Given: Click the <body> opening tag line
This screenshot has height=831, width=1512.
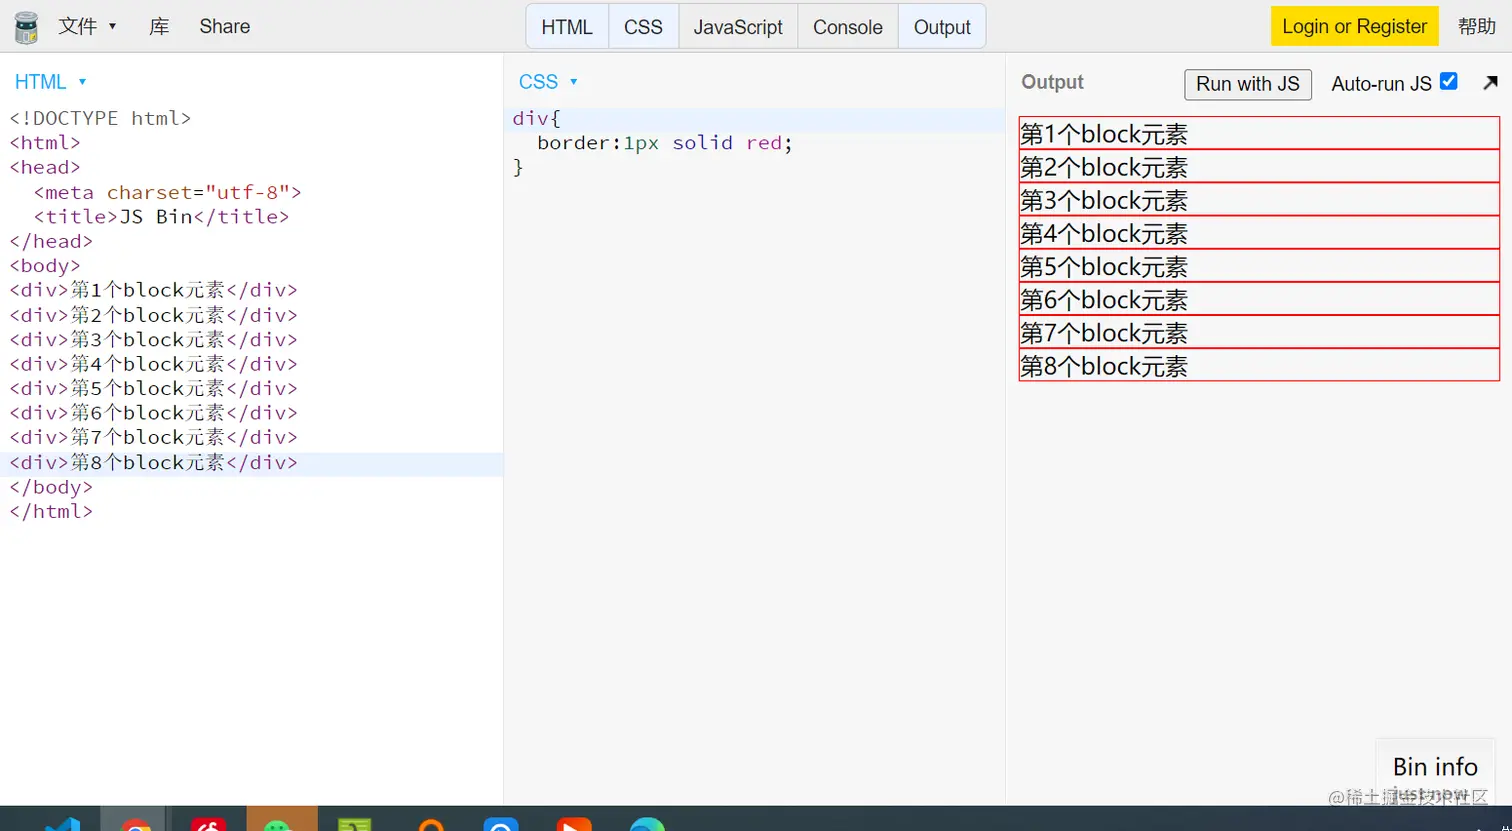Looking at the screenshot, I should click(x=45, y=266).
